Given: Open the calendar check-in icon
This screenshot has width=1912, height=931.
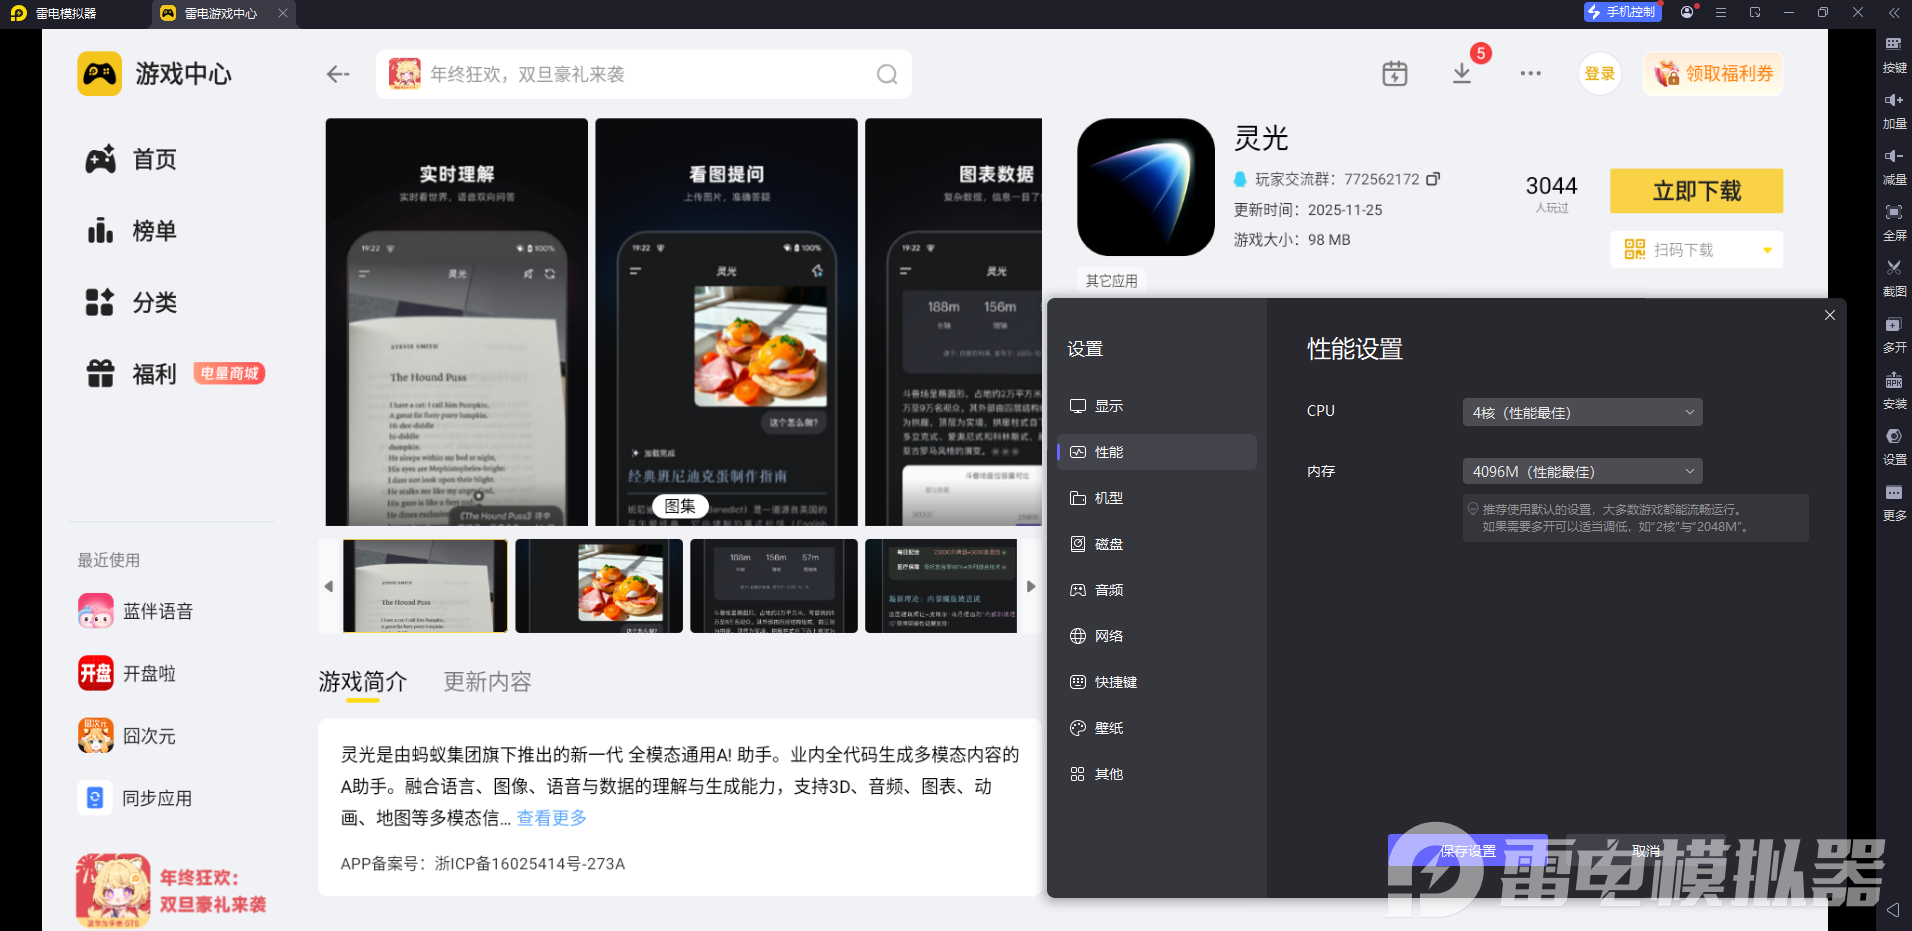Looking at the screenshot, I should pos(1395,73).
